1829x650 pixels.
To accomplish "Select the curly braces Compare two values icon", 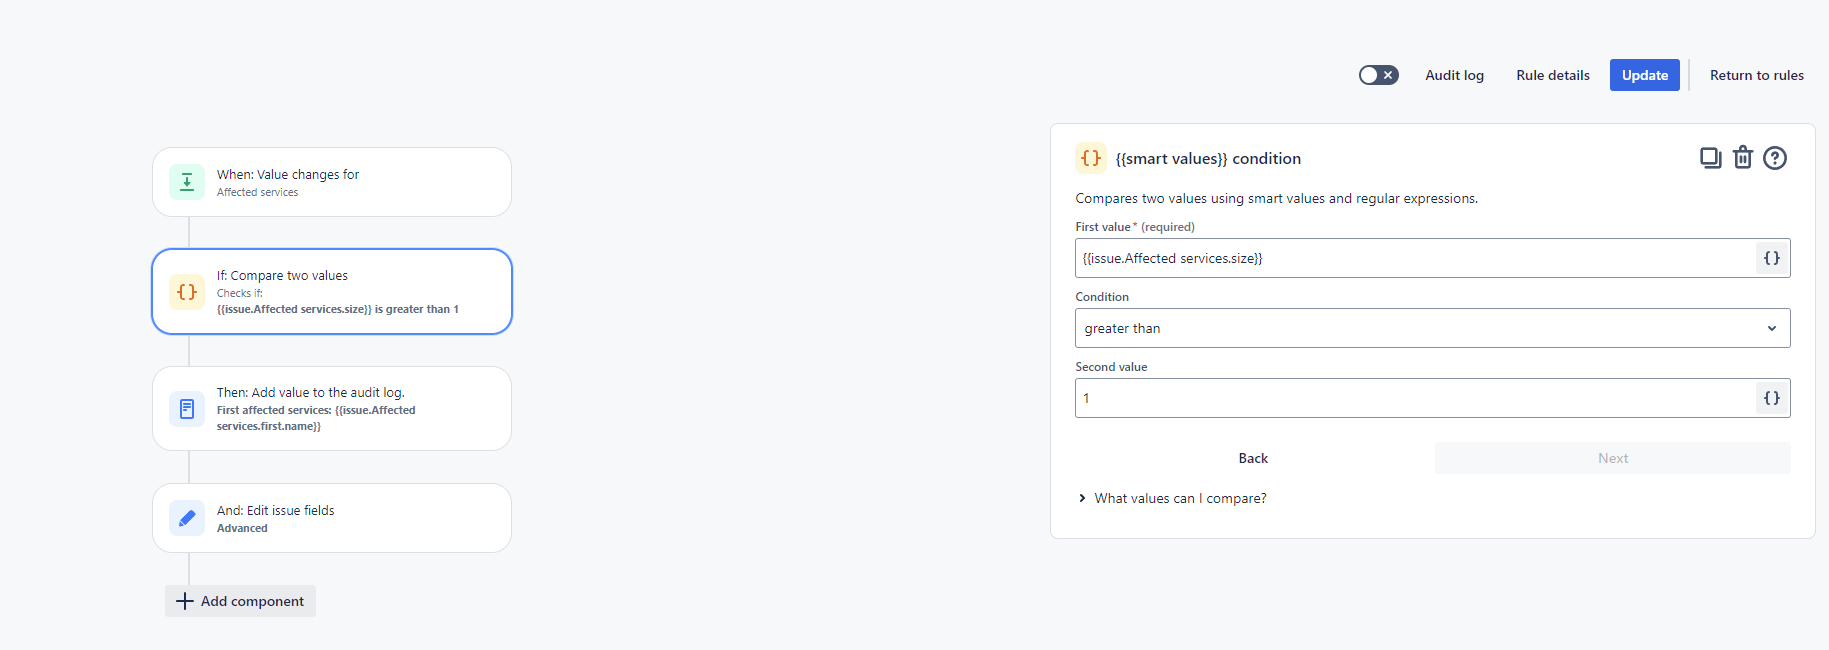I will point(187,292).
